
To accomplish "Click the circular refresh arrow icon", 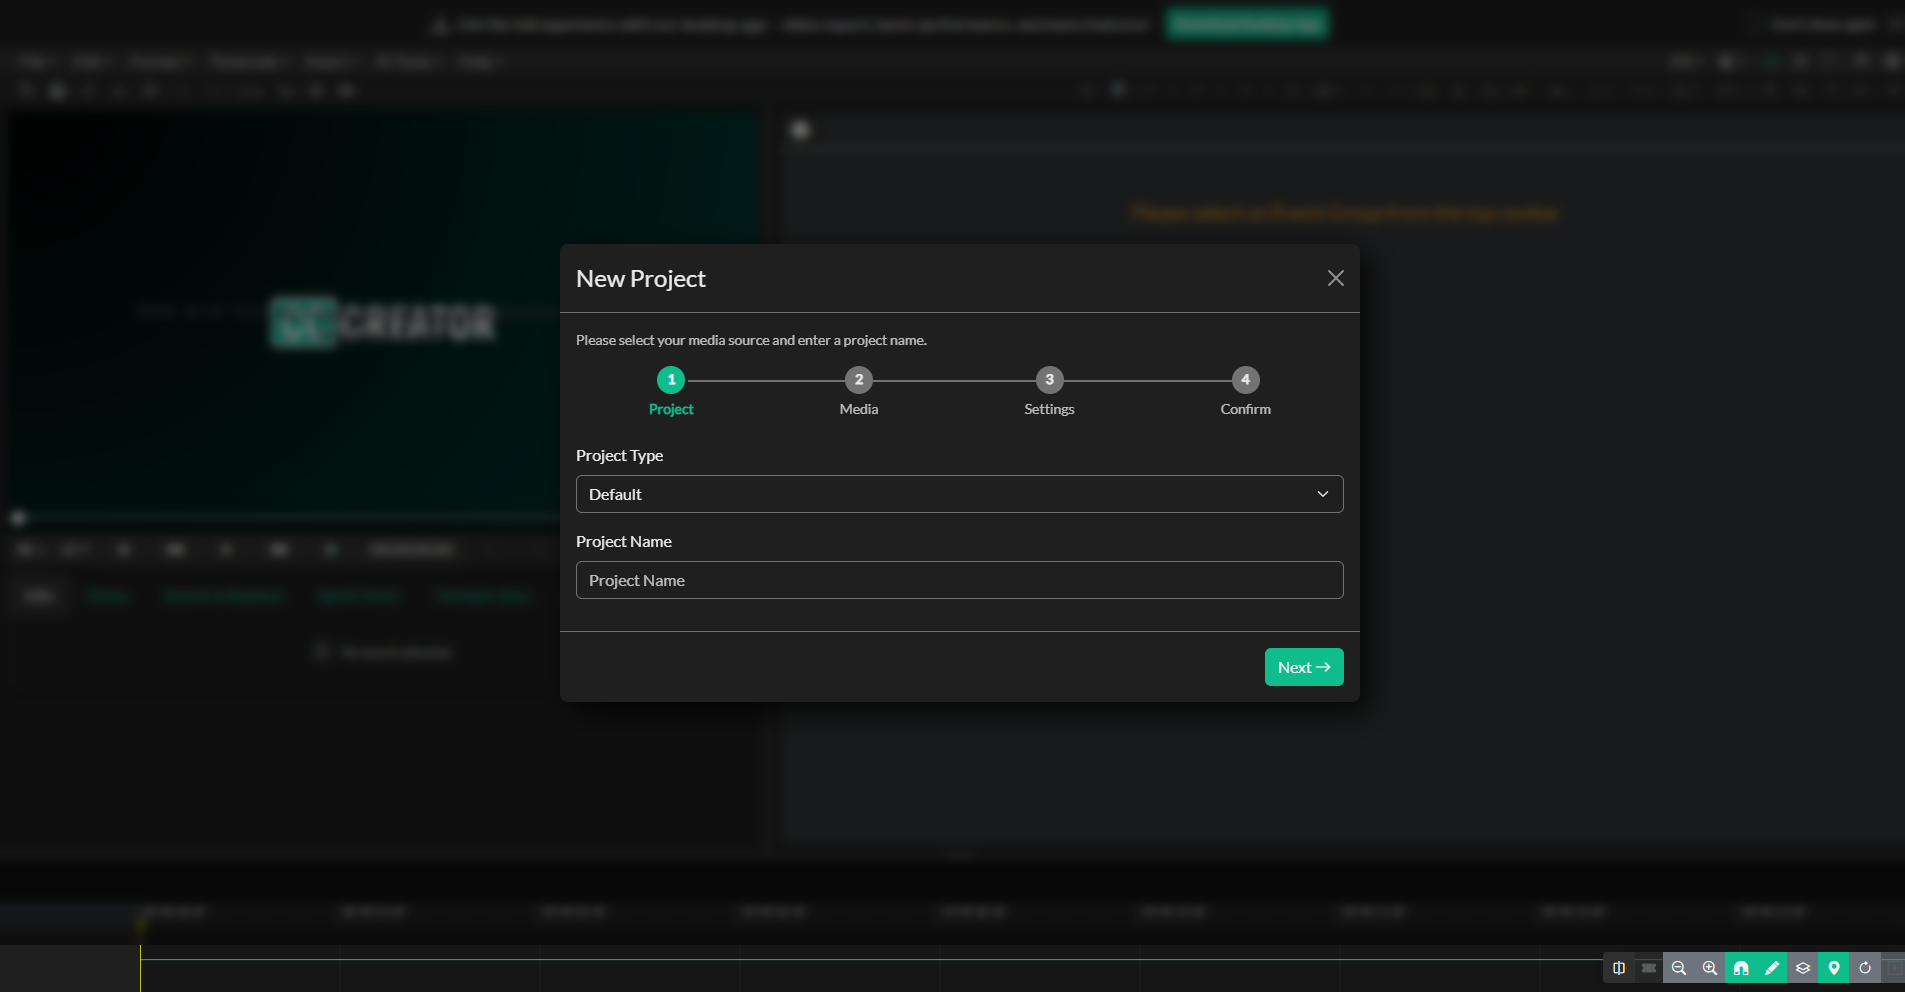I will point(1865,968).
